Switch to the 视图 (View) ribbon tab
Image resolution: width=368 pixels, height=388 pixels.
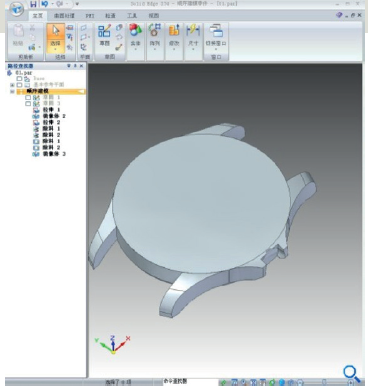(154, 16)
